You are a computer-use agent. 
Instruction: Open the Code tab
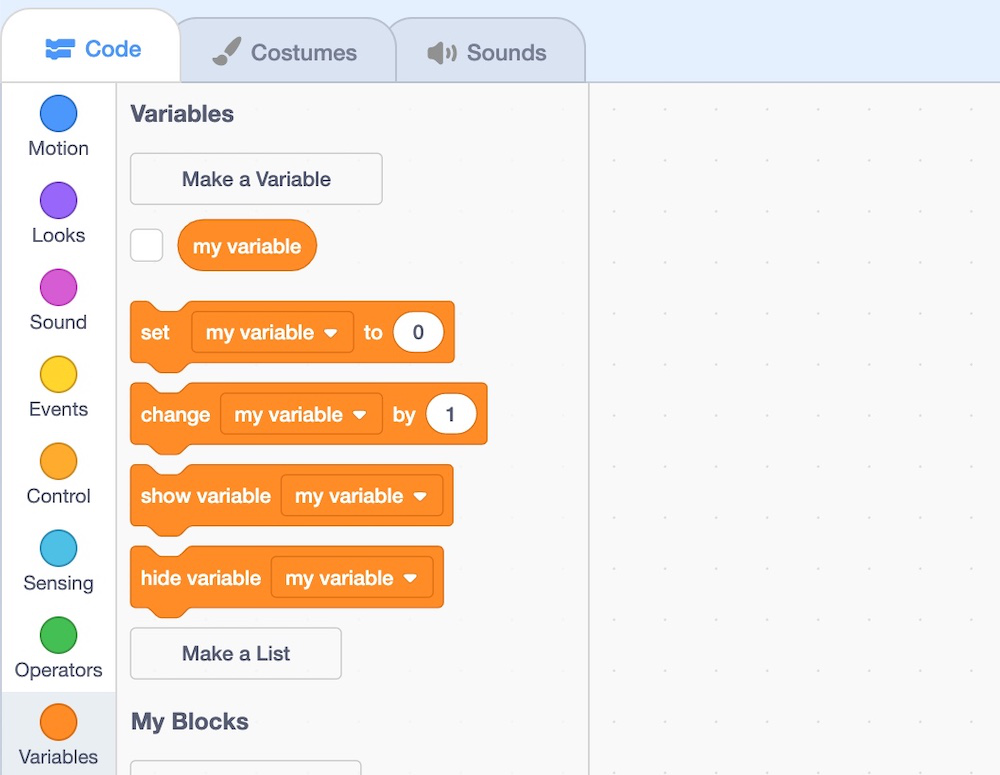click(93, 49)
